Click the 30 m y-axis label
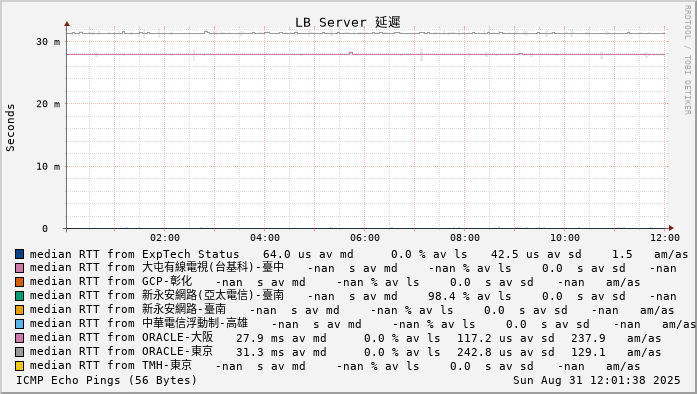The width and height of the screenshot is (697, 394). [48, 42]
